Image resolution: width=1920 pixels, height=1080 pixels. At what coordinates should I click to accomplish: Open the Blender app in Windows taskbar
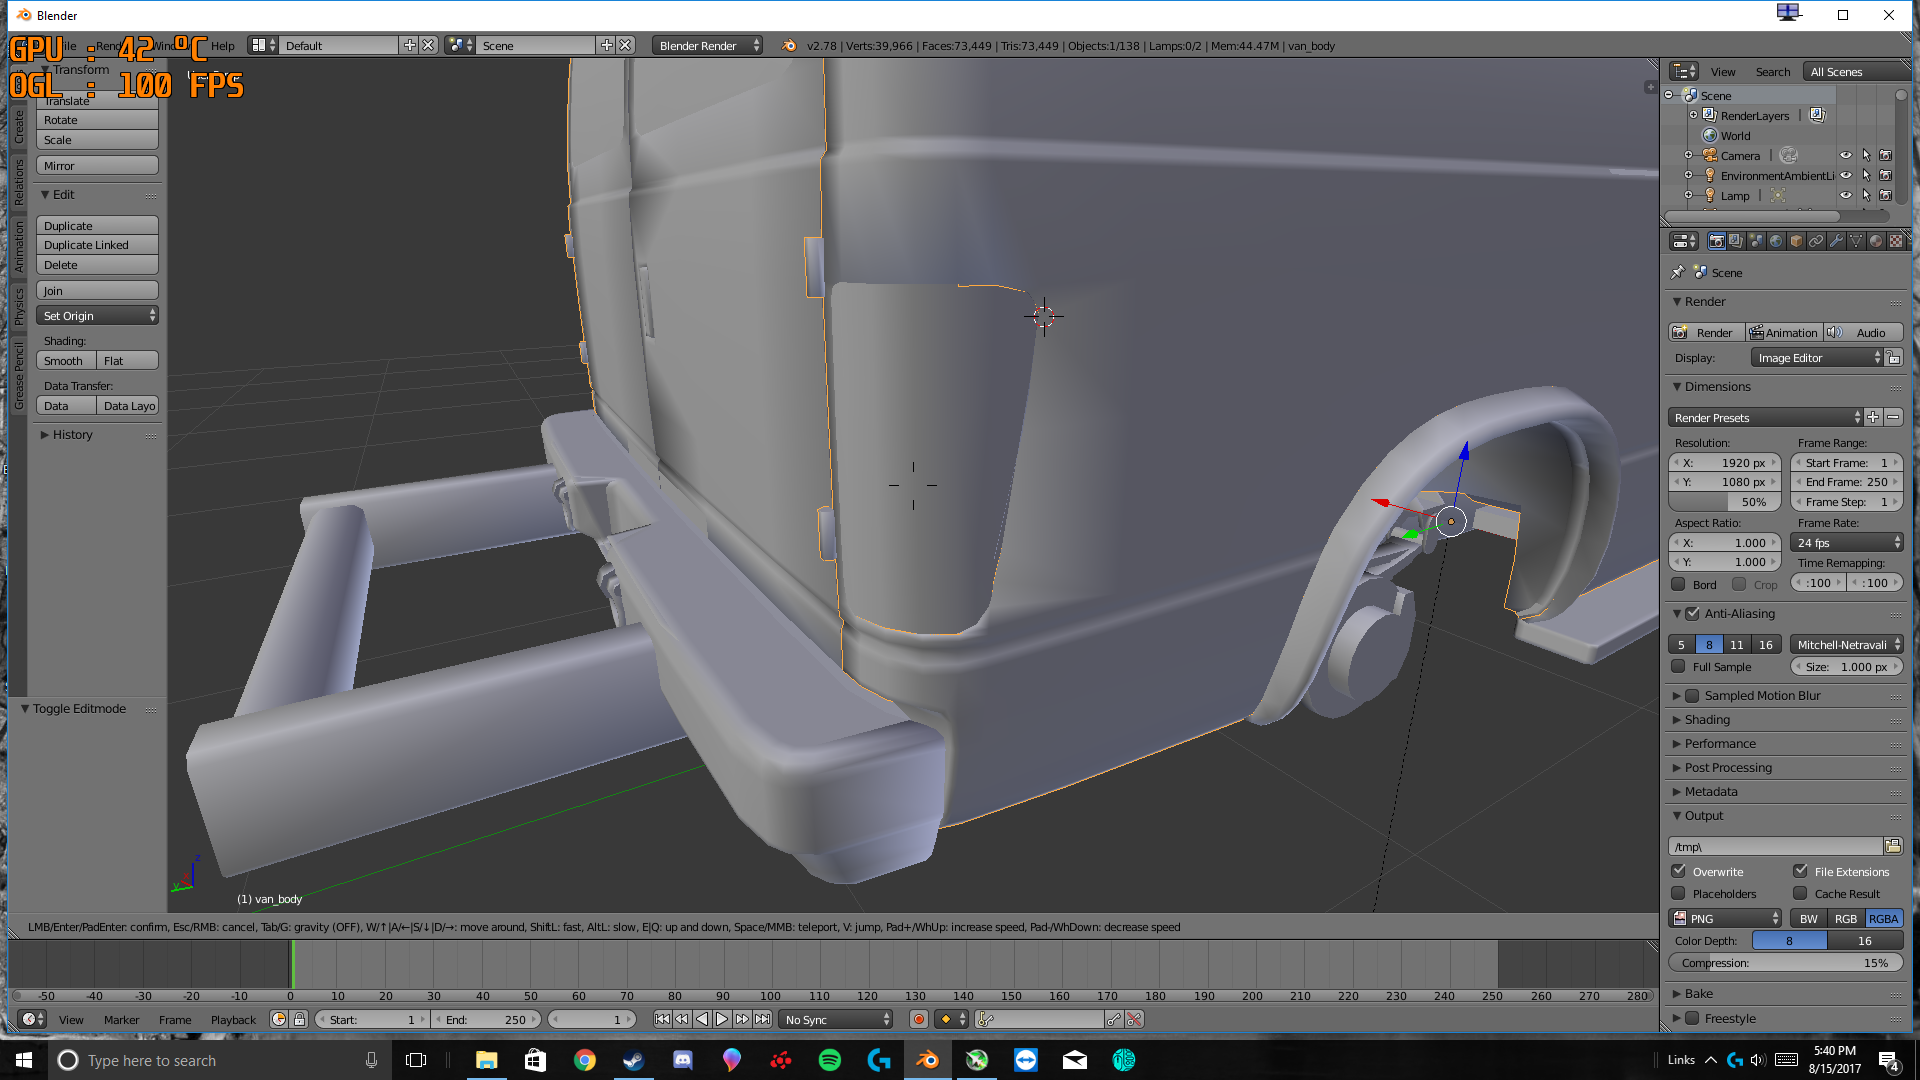click(927, 1060)
